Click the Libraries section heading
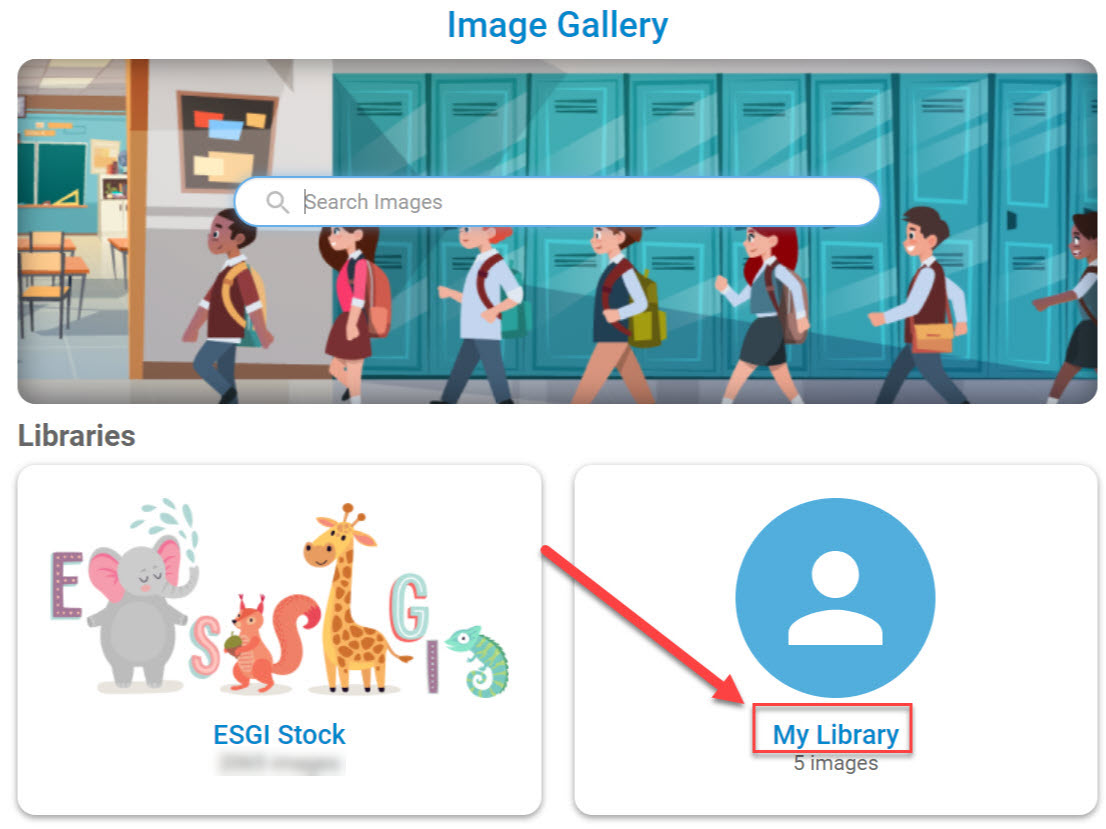The width and height of the screenshot is (1106, 829). pos(76,435)
